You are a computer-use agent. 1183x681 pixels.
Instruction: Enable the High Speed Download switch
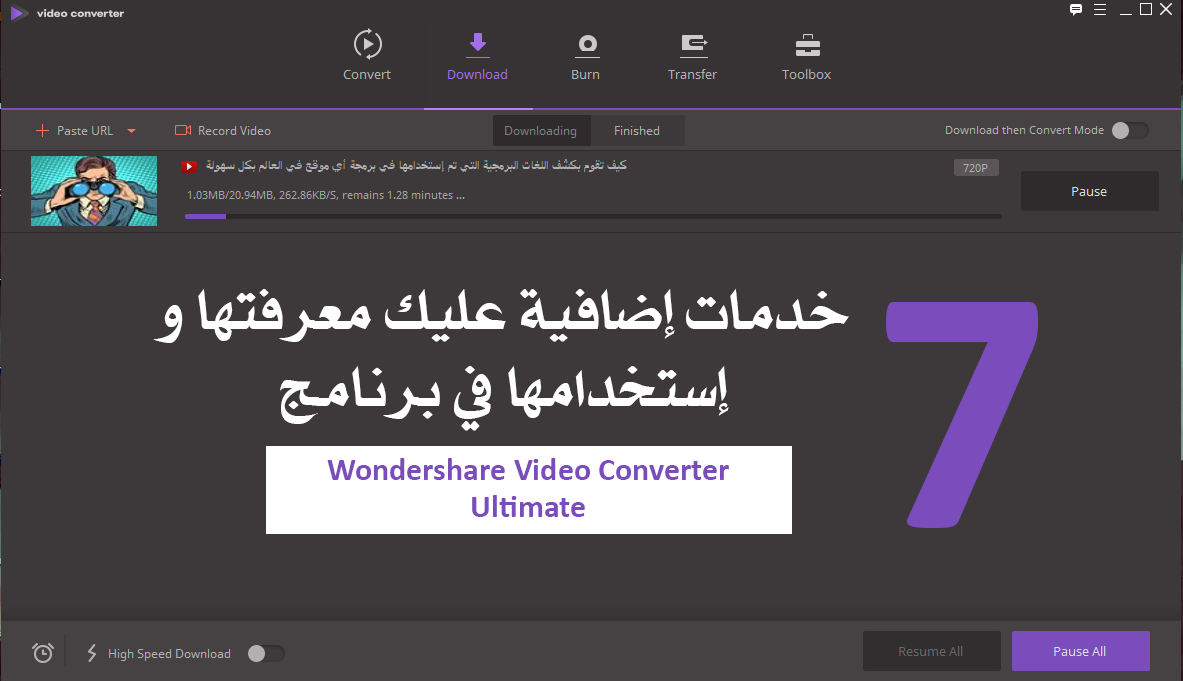click(x=266, y=653)
